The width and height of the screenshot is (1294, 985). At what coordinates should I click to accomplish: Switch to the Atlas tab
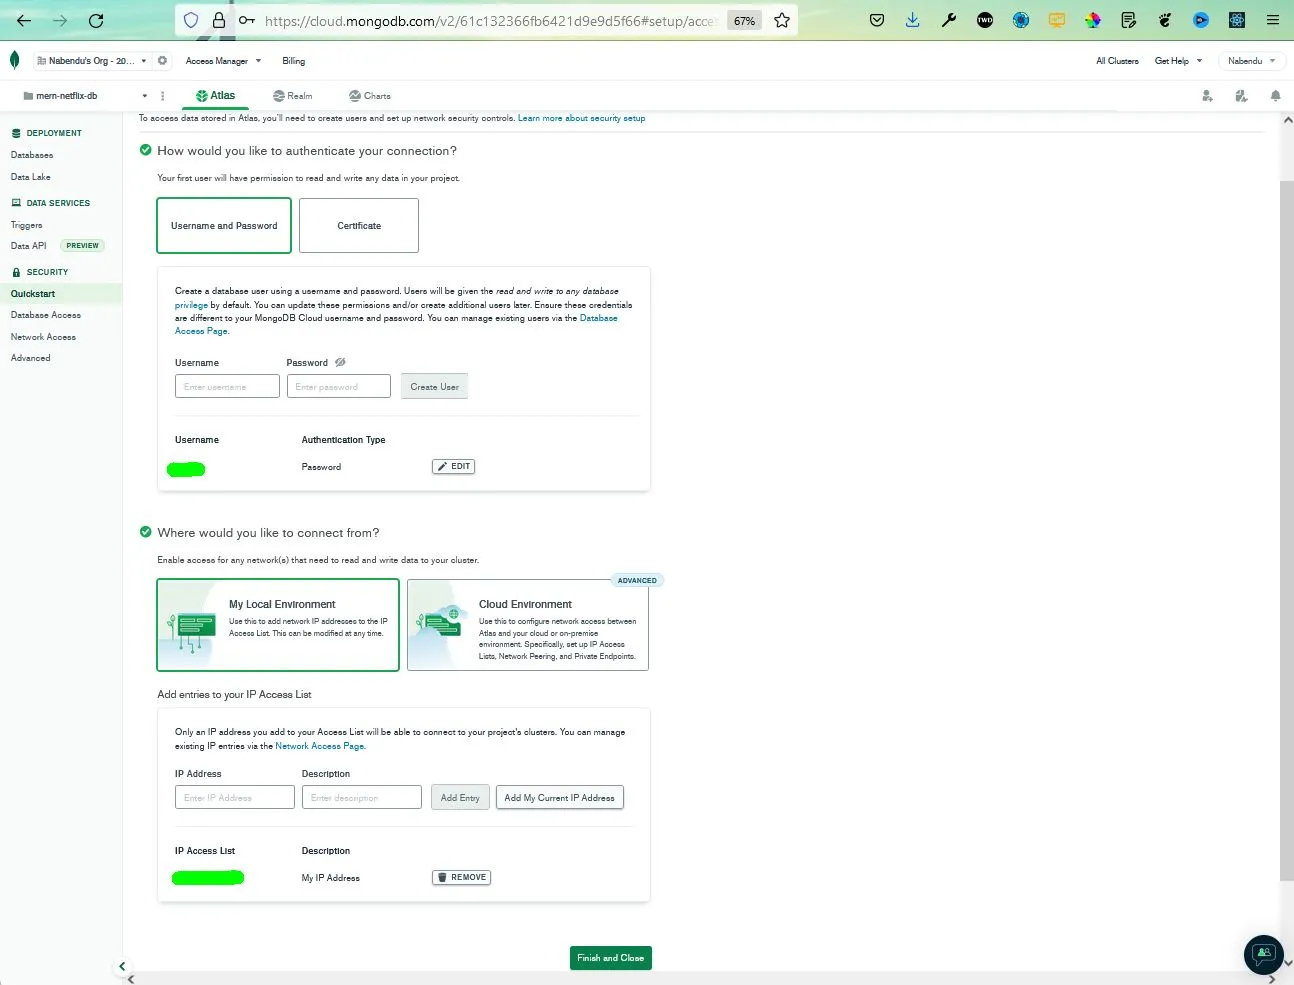point(216,96)
